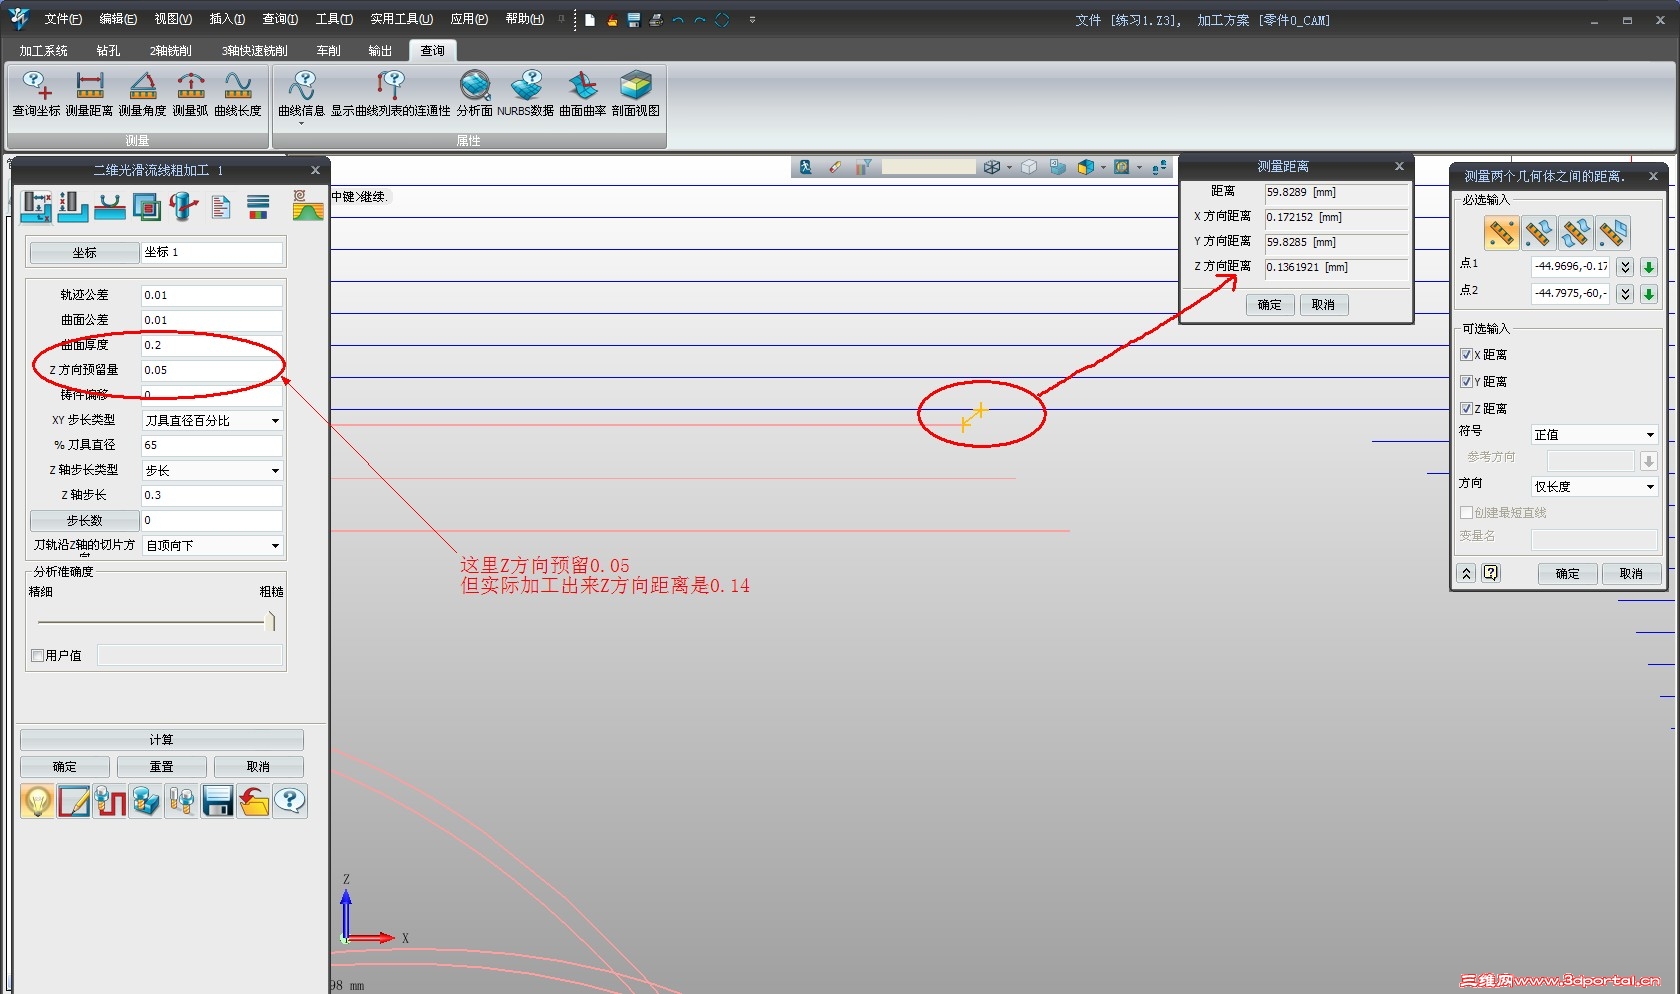Open the 曲面曲率 surface curvature tool
Viewport: 1680px width, 994px height.
tap(582, 94)
